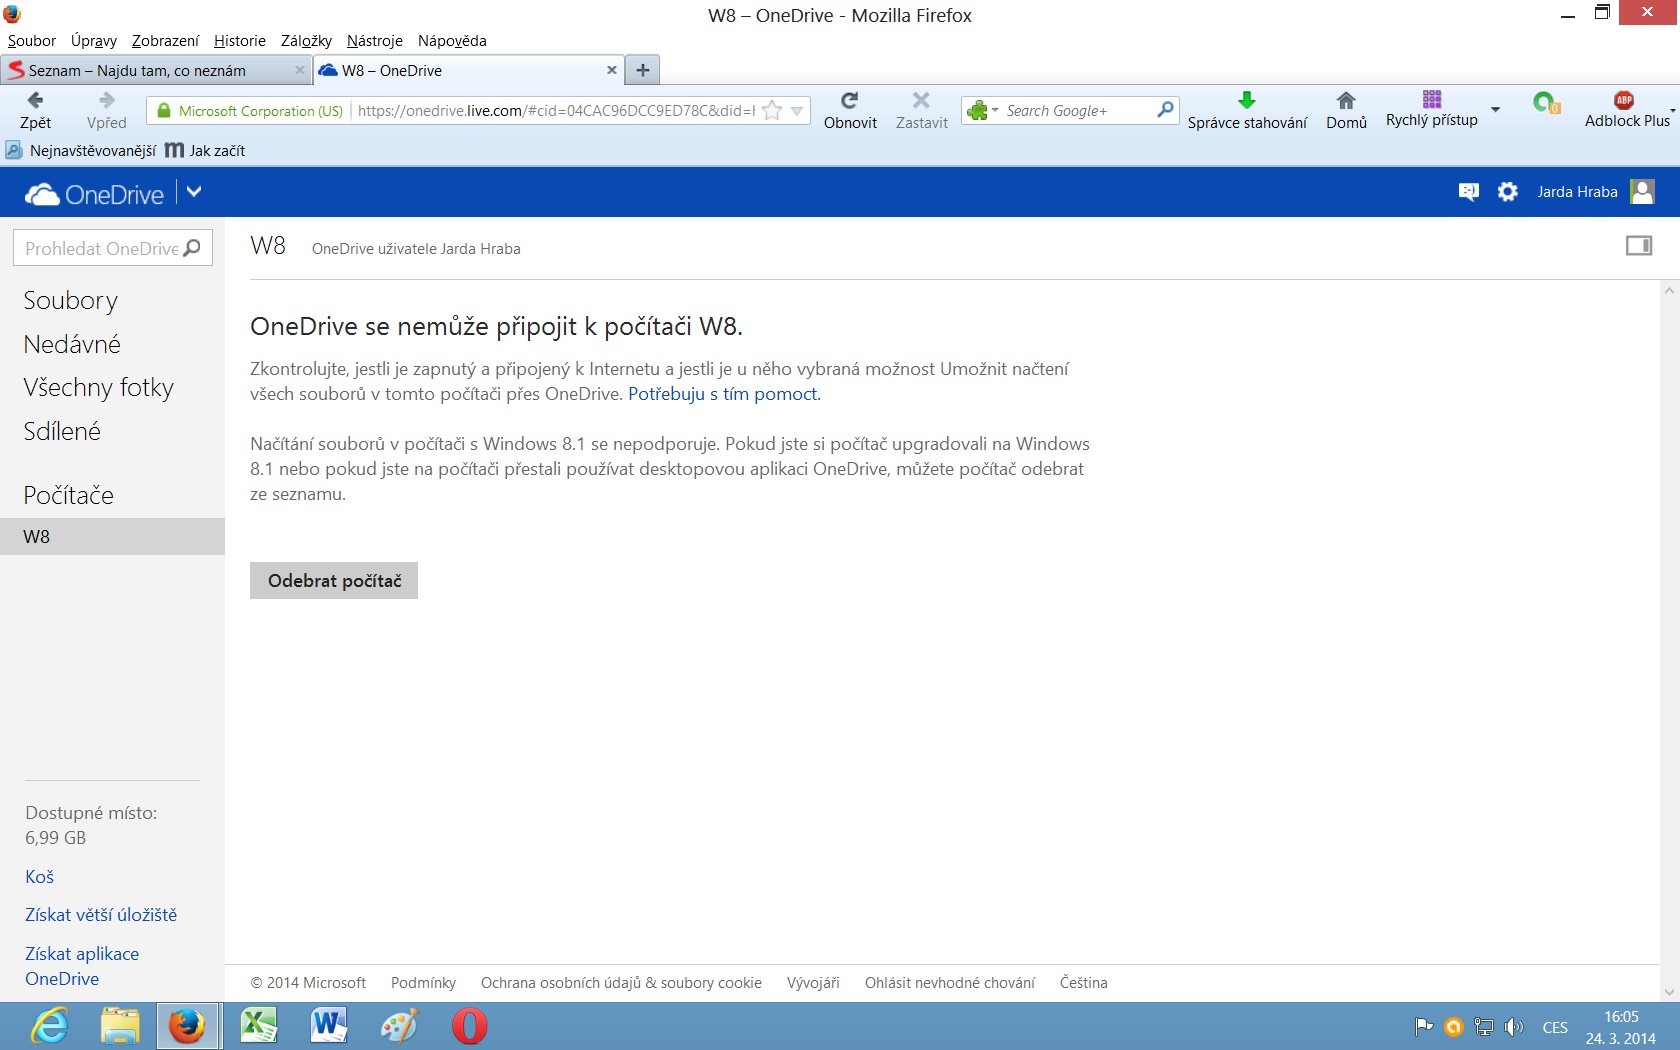This screenshot has height=1050, width=1680.
Task: Click Jarda Hraba profile avatar
Action: click(x=1642, y=192)
